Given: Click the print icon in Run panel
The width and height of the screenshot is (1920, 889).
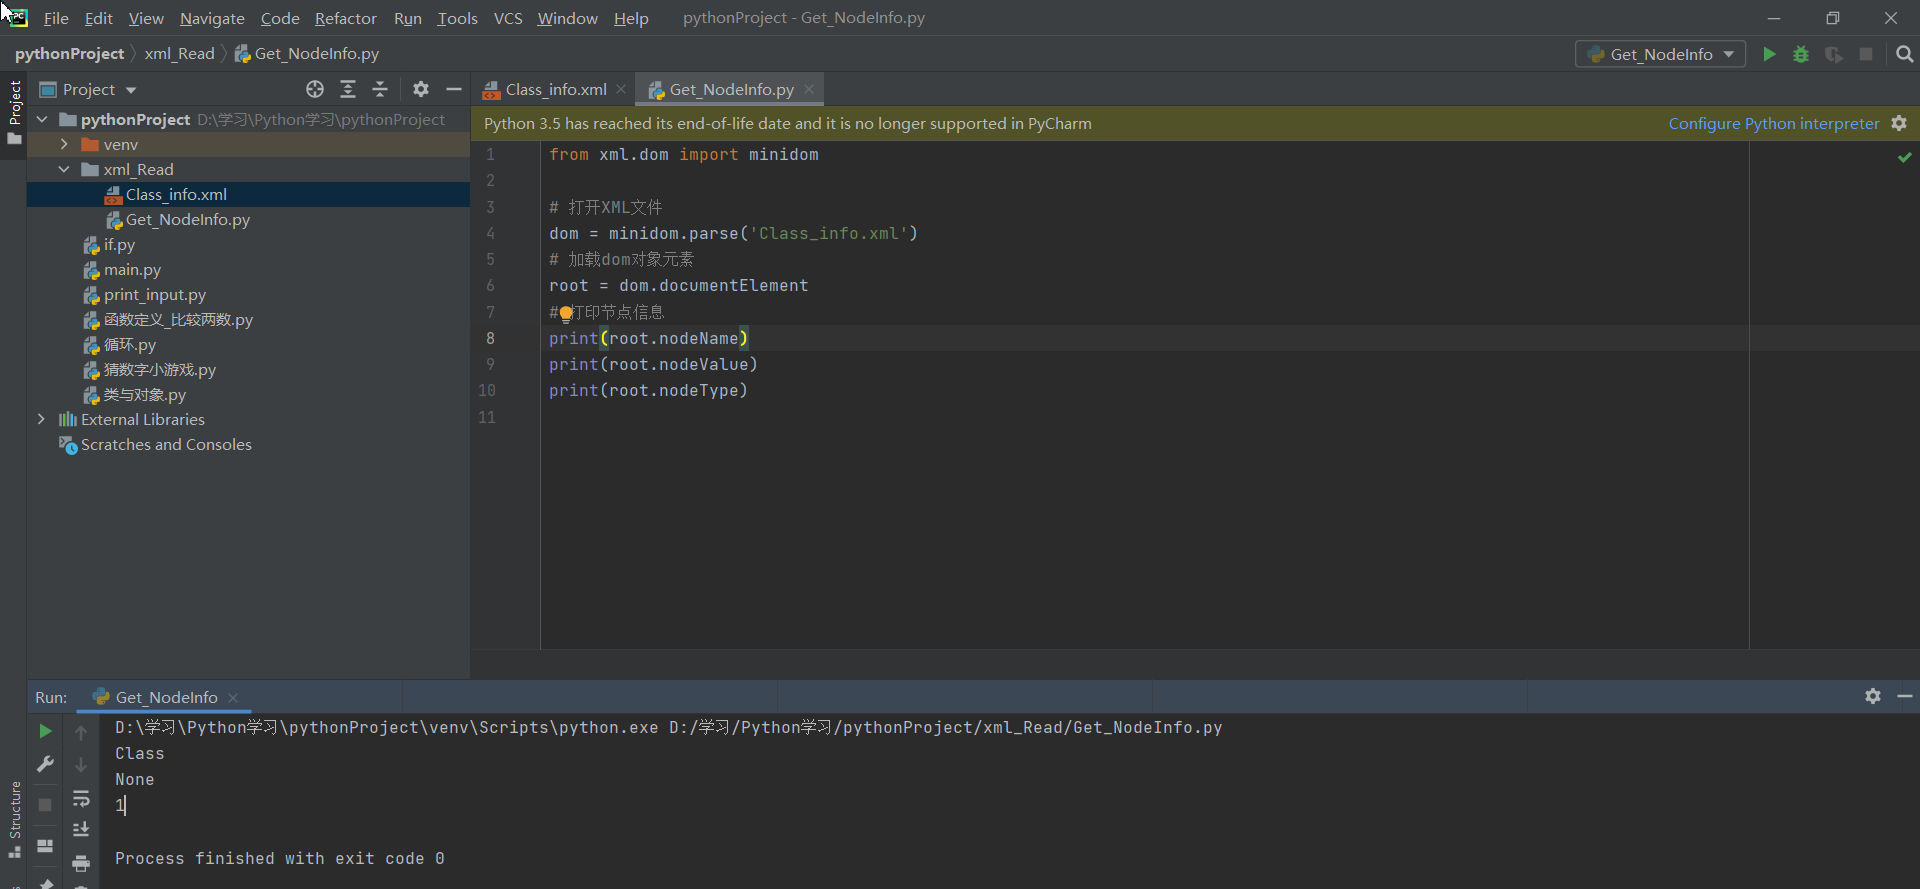Looking at the screenshot, I should point(81,863).
